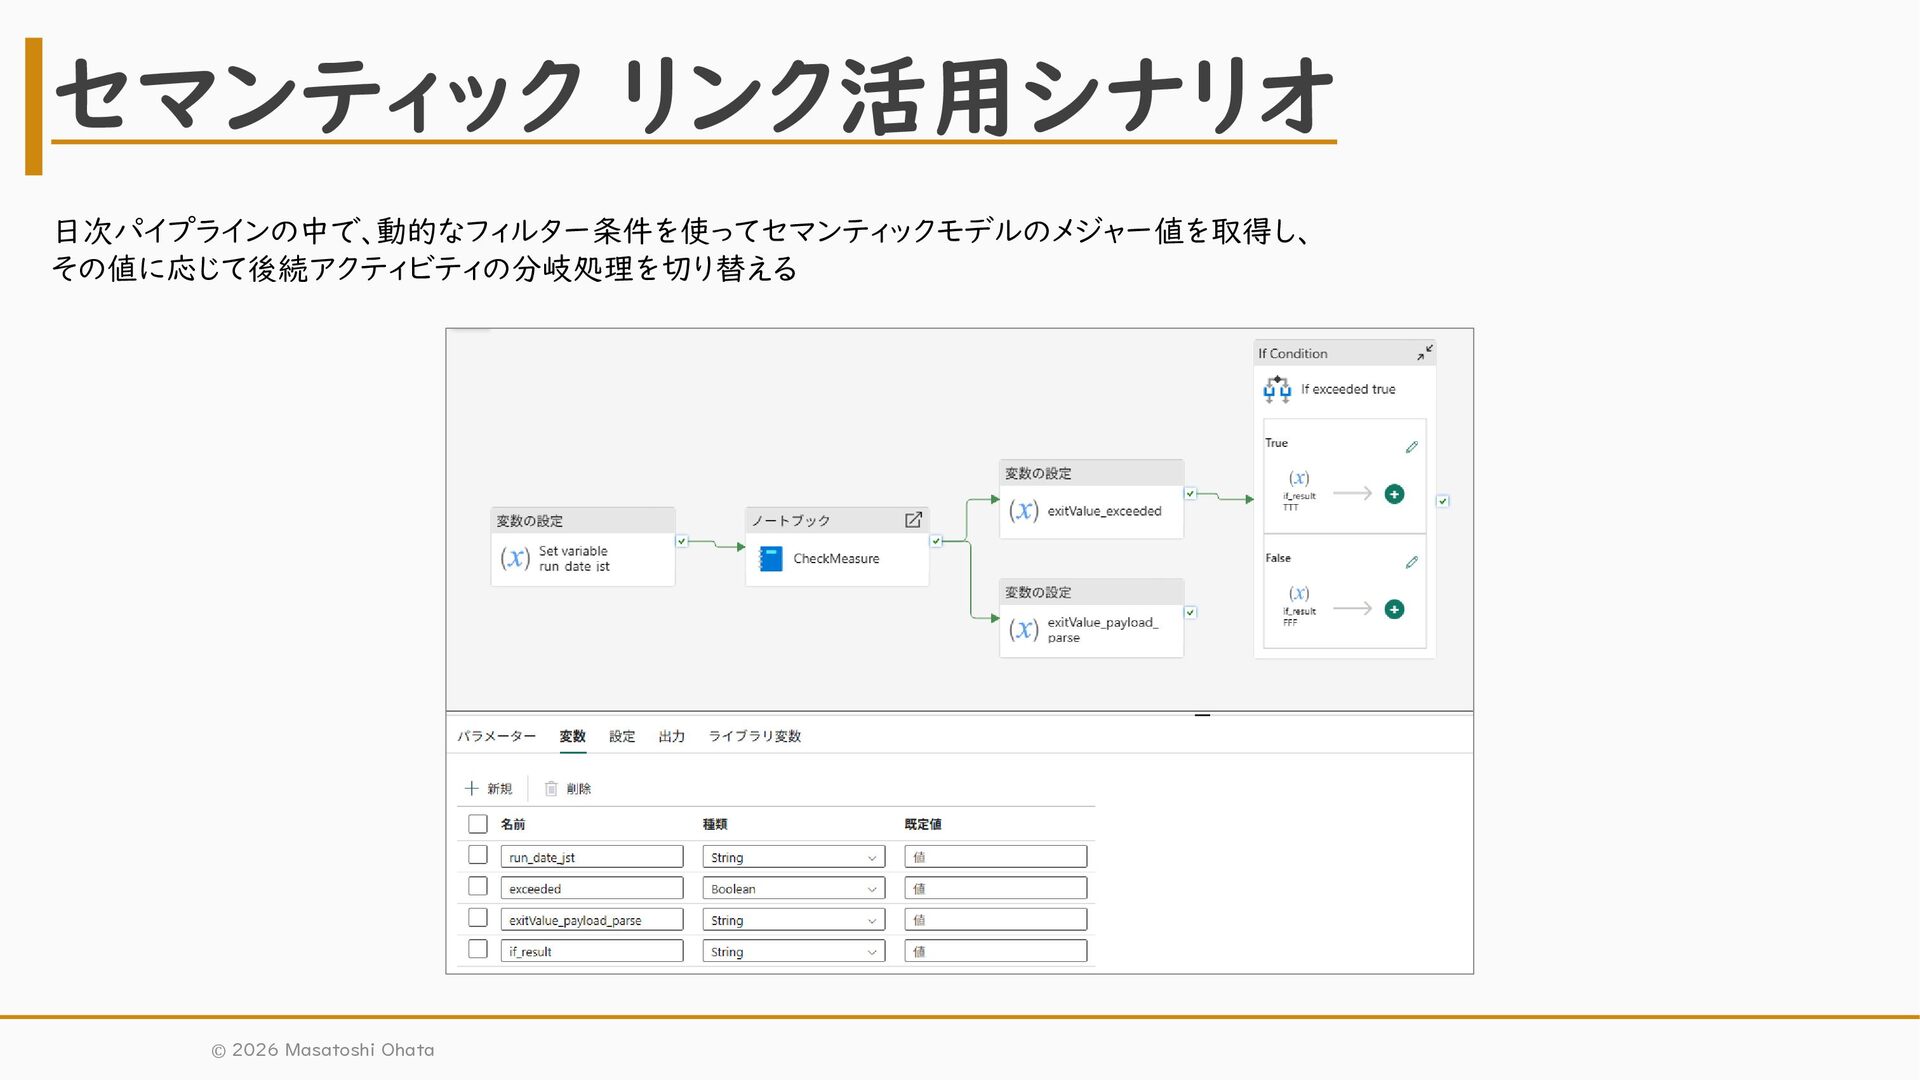The image size is (1920, 1080).
Task: Open type dropdown for if_result
Action: tap(793, 952)
